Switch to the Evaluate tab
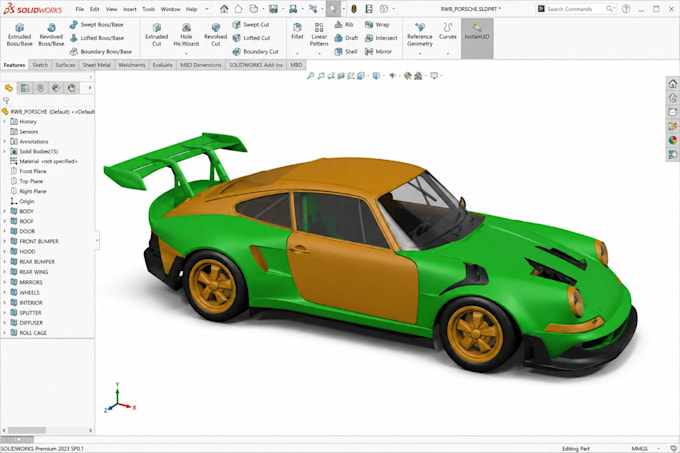The width and height of the screenshot is (680, 453). 162,65
